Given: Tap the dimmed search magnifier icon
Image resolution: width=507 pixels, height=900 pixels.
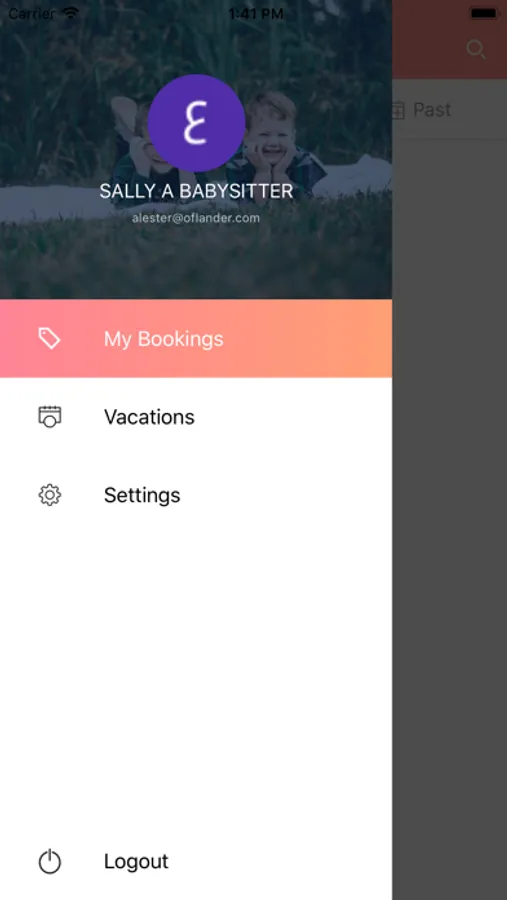Looking at the screenshot, I should 476,49.
